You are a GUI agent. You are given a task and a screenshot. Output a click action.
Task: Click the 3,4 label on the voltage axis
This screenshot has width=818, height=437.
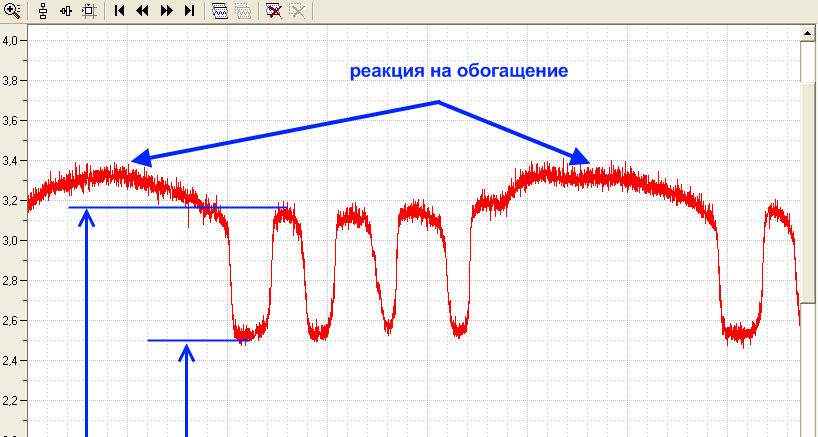(x=11, y=161)
